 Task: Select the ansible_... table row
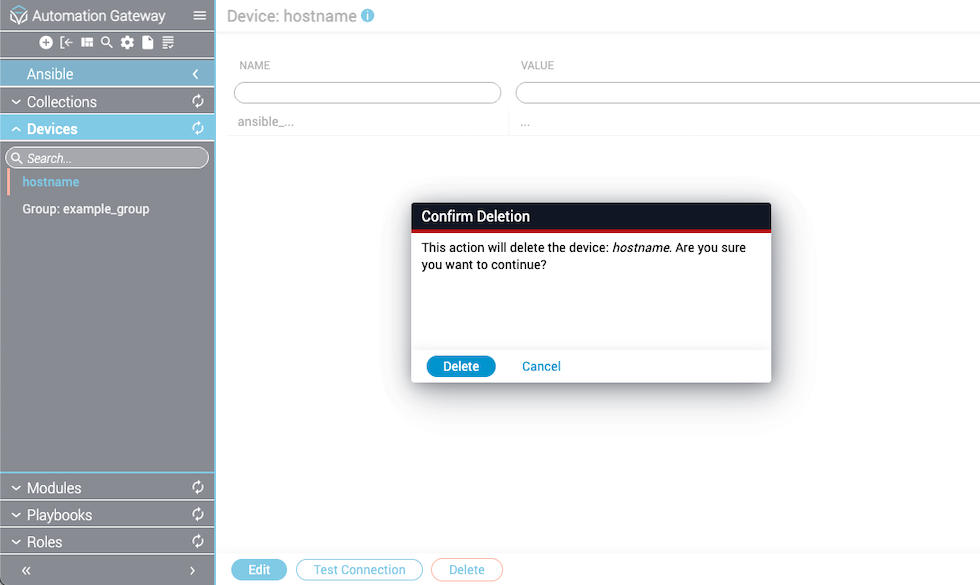pyautogui.click(x=603, y=122)
